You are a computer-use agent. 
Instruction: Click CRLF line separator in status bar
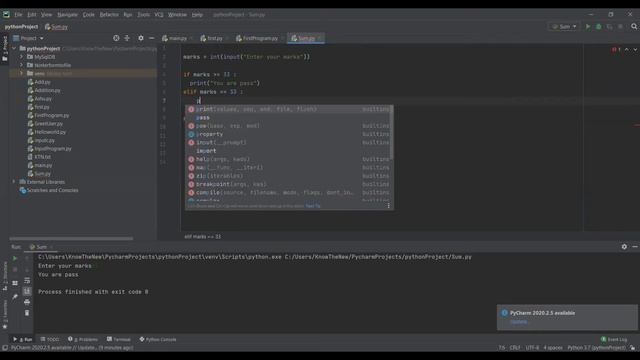point(515,348)
